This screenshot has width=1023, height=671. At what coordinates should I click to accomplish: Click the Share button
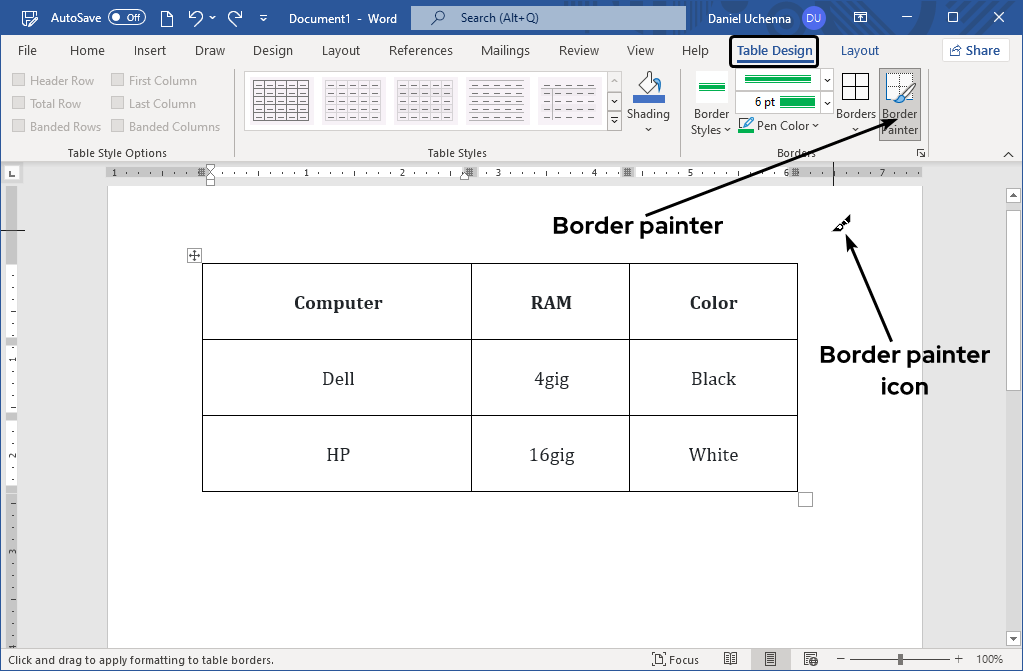[x=974, y=49]
